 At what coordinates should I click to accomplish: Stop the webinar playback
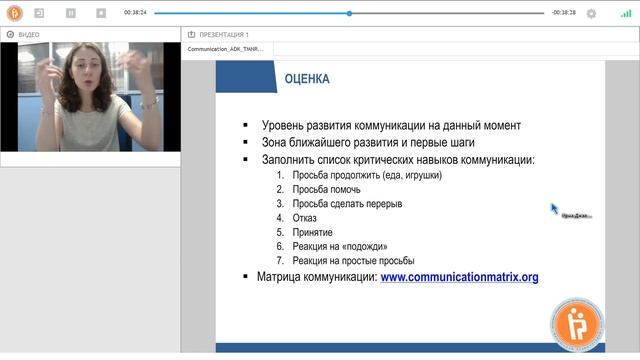101,13
